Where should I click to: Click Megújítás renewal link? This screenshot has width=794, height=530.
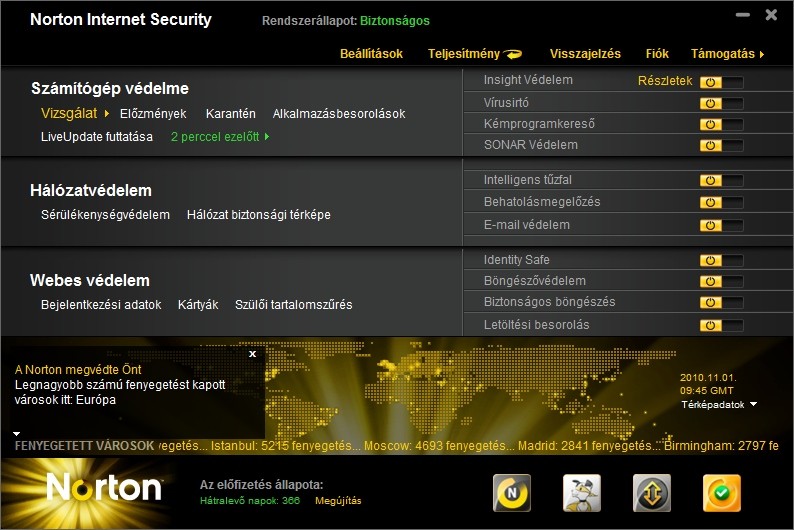coord(338,501)
